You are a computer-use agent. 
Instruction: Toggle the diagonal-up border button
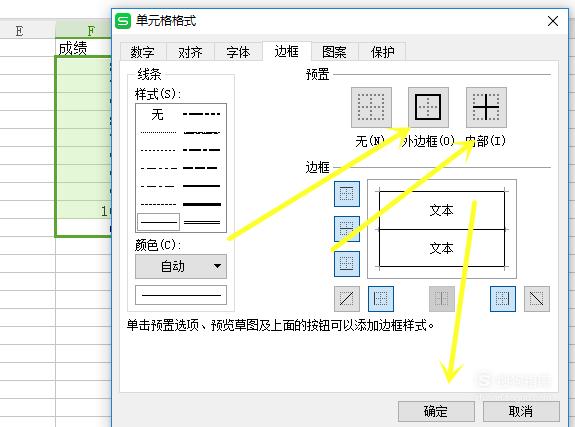(347, 299)
